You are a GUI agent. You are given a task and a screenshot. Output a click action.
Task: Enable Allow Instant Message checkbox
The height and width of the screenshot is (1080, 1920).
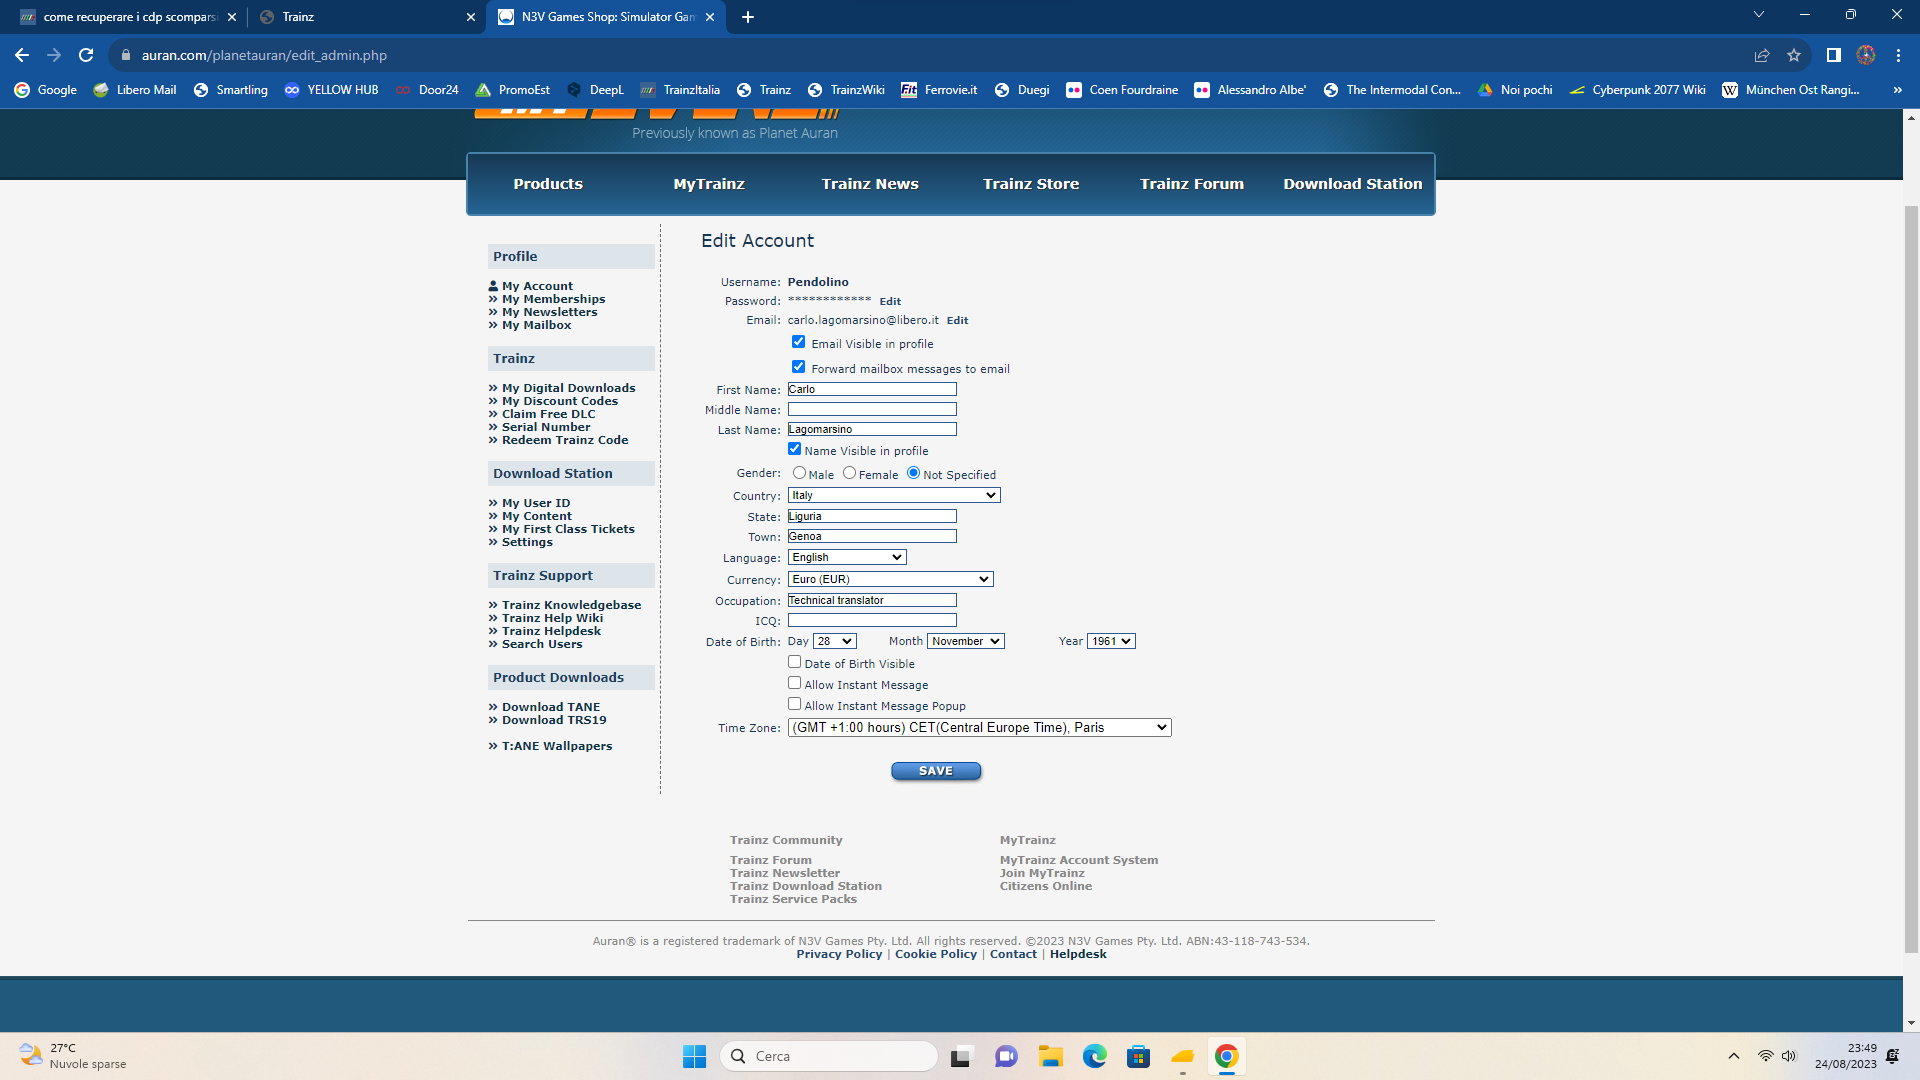tap(794, 683)
